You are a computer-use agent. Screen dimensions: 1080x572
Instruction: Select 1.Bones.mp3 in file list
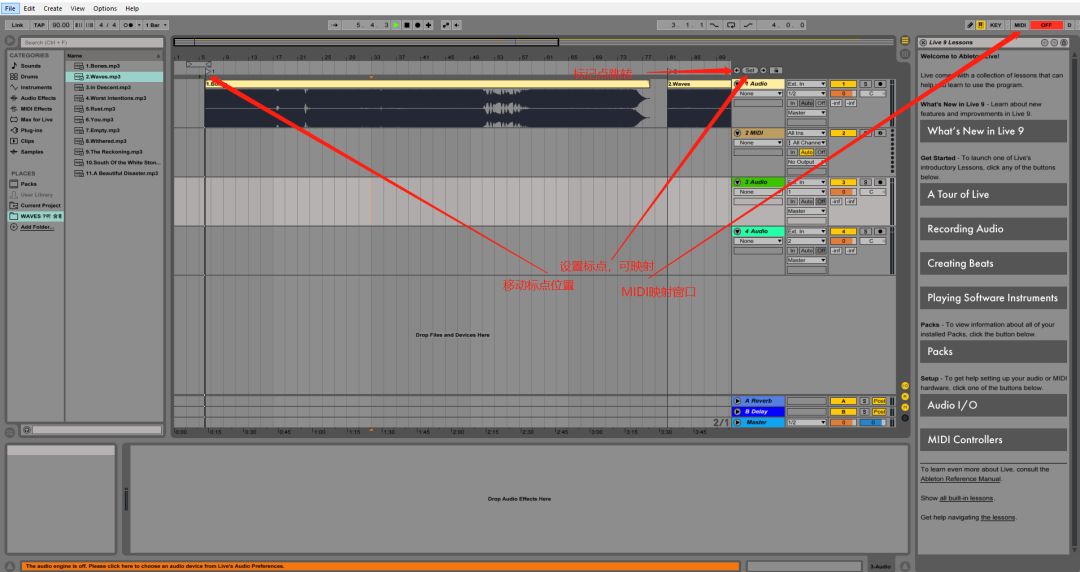tap(102, 66)
